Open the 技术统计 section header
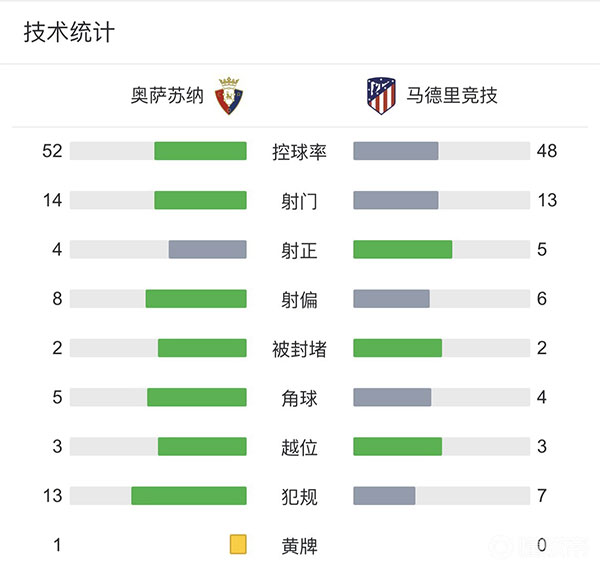The image size is (600, 565). [69, 33]
